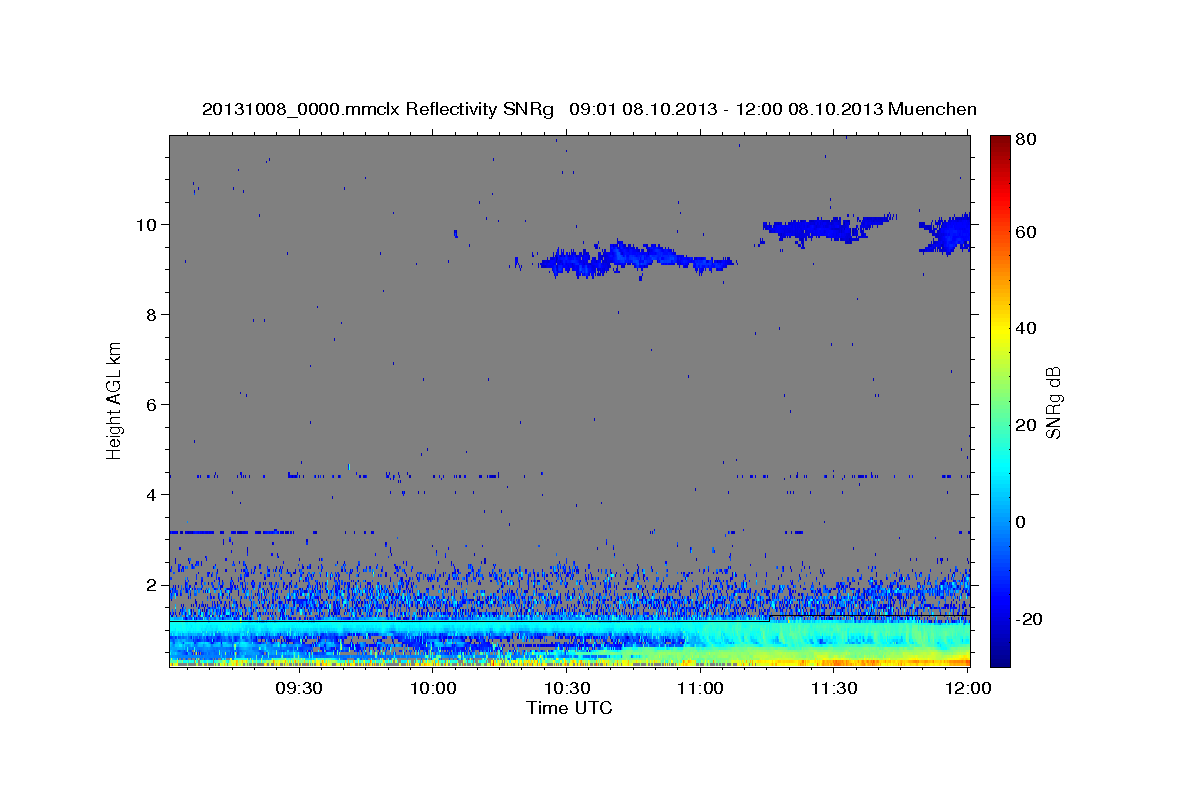Click the height tick label 2
This screenshot has height=800, width=1200.
pyautogui.click(x=152, y=585)
